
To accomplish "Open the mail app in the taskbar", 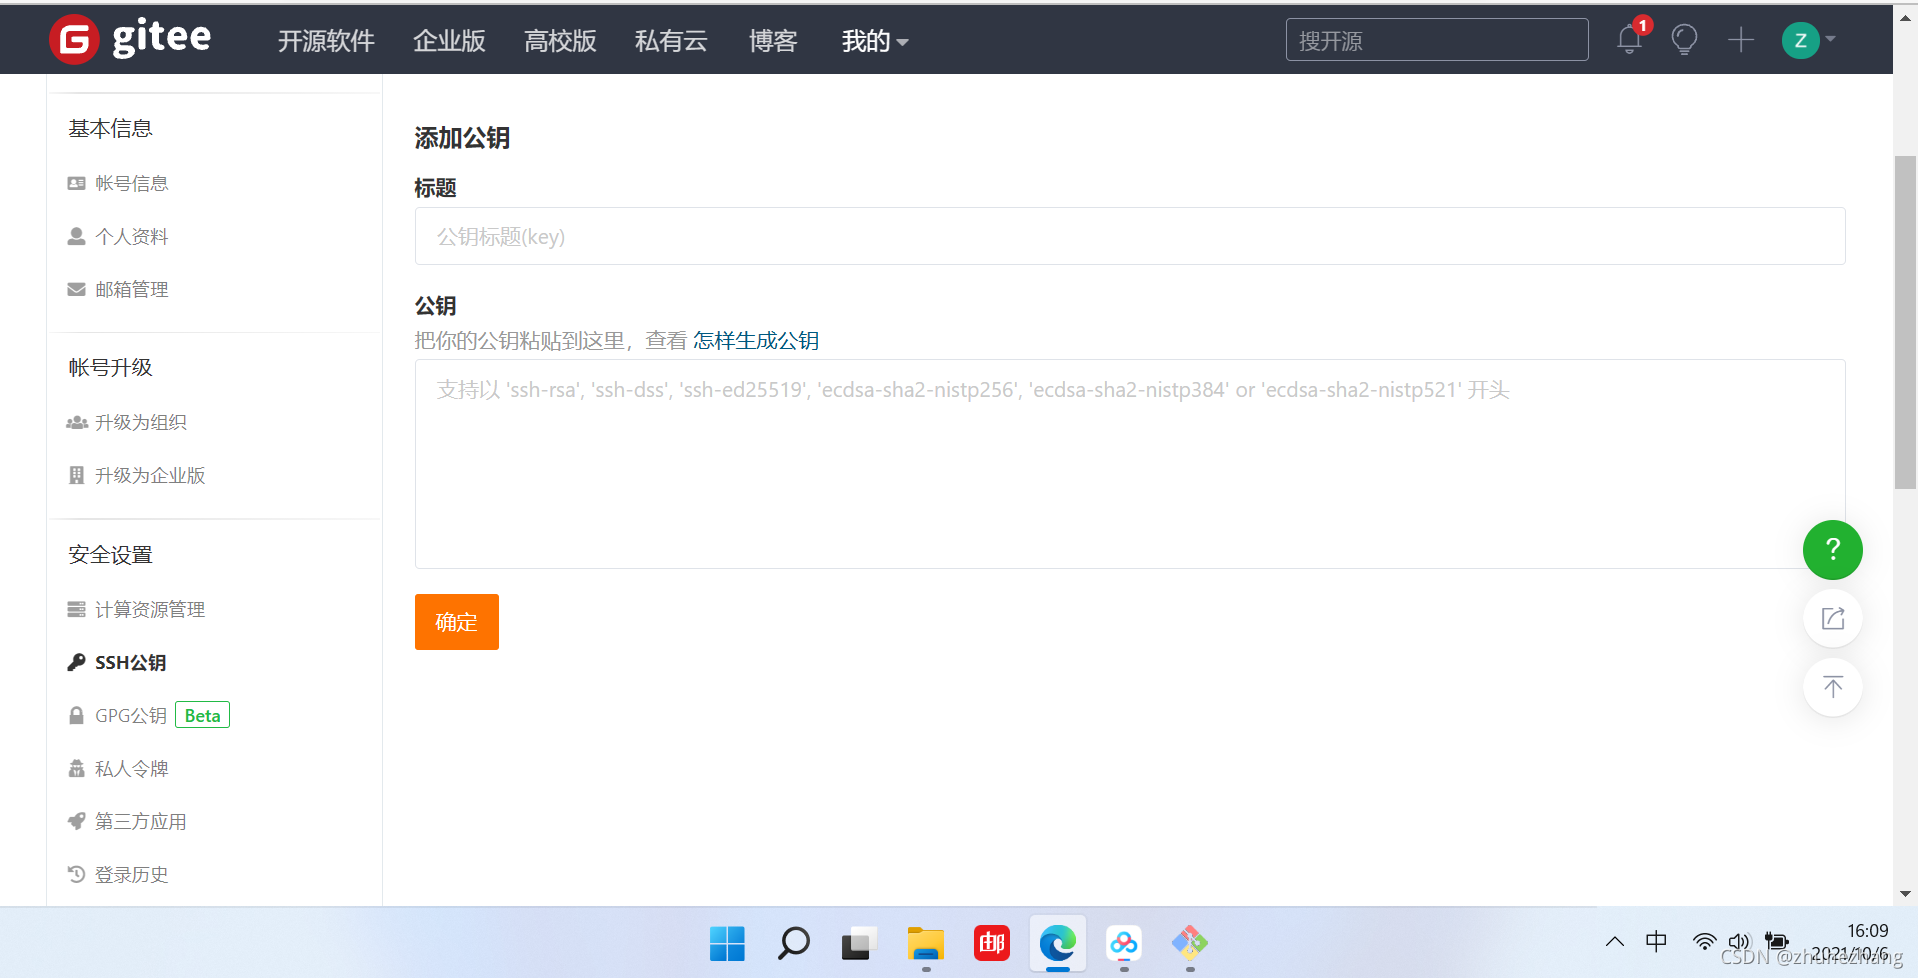I will [x=991, y=943].
